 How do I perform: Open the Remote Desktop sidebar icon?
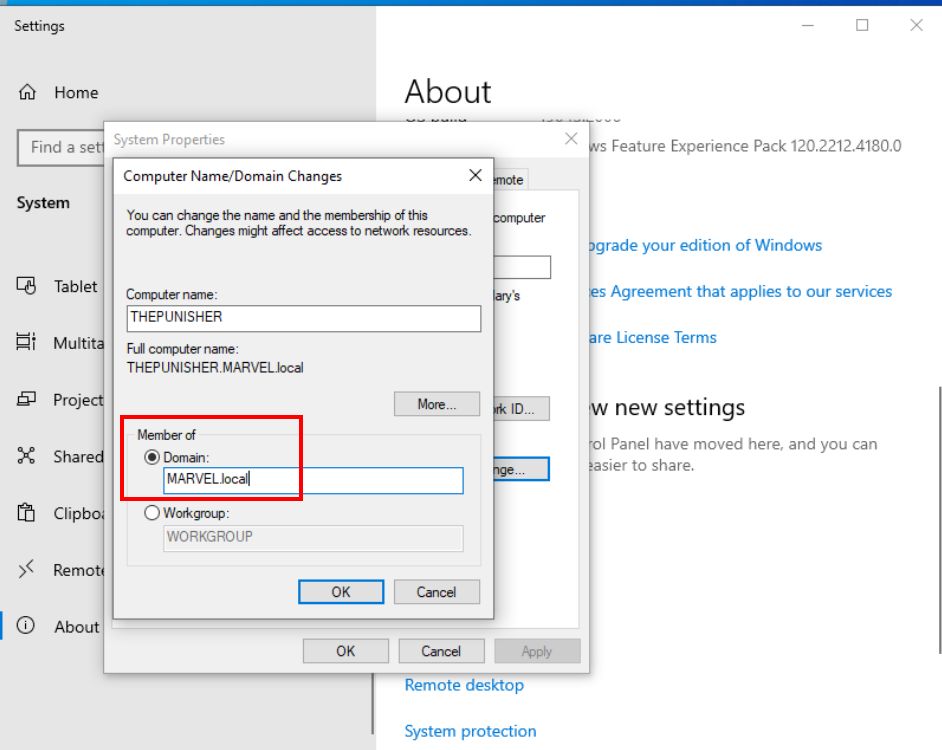coord(27,570)
